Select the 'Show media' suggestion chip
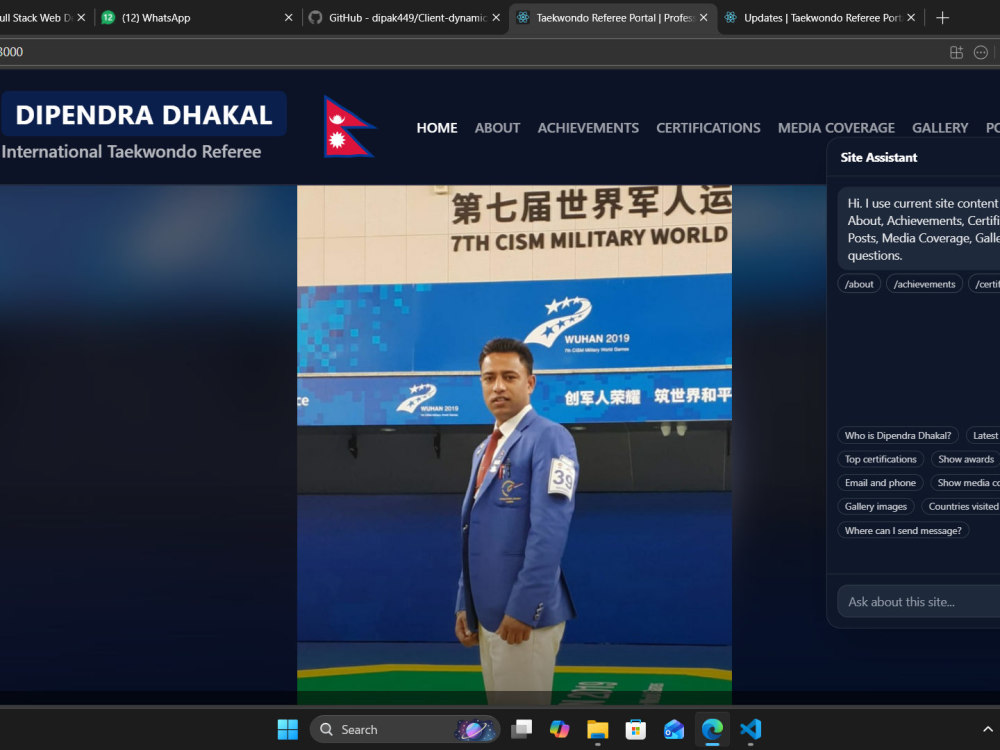This screenshot has width=1000, height=750. (x=965, y=483)
